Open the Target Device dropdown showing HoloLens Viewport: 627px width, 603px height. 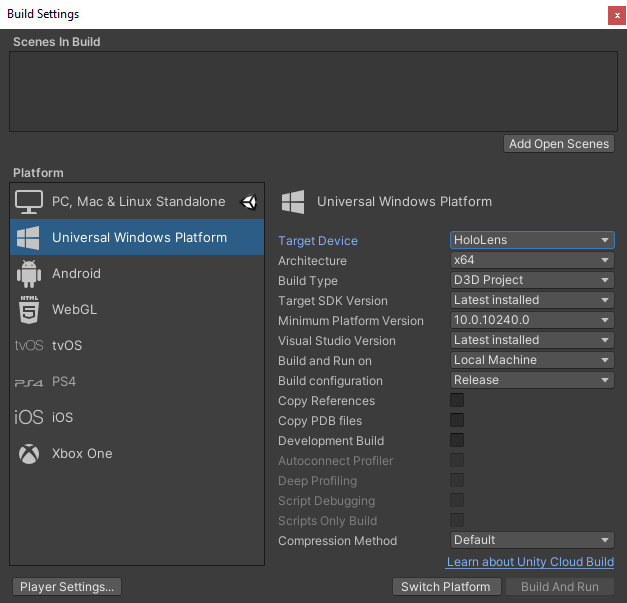(532, 240)
